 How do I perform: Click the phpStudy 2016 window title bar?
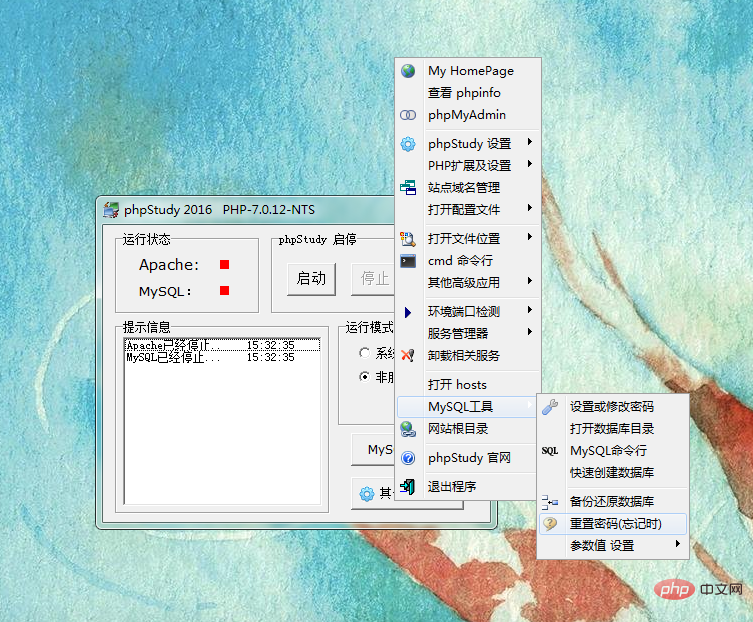247,210
